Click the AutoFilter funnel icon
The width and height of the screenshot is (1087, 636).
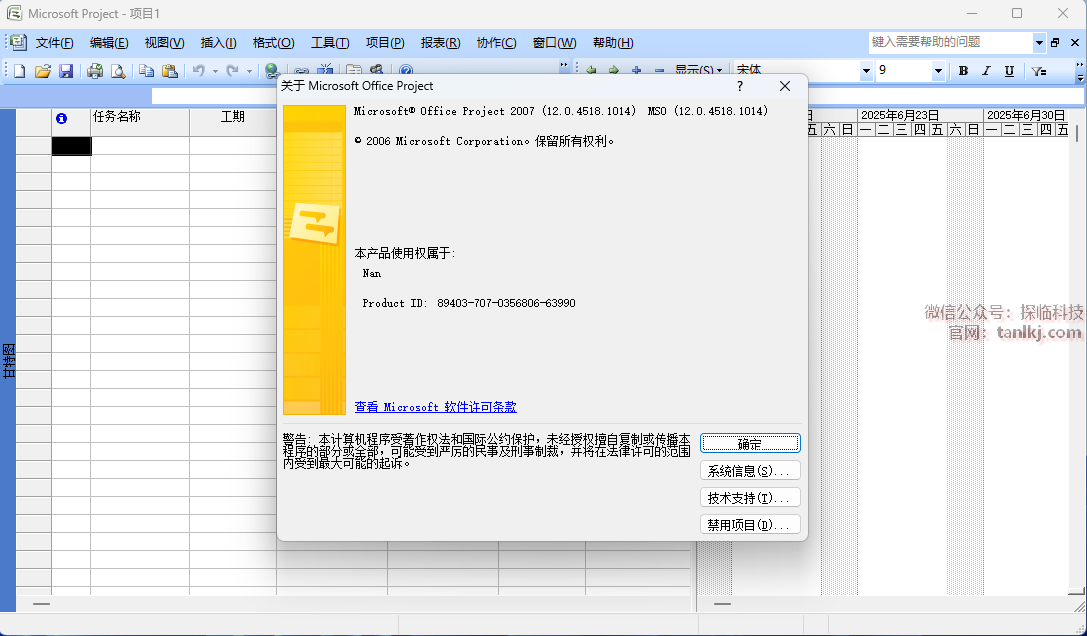(1039, 71)
